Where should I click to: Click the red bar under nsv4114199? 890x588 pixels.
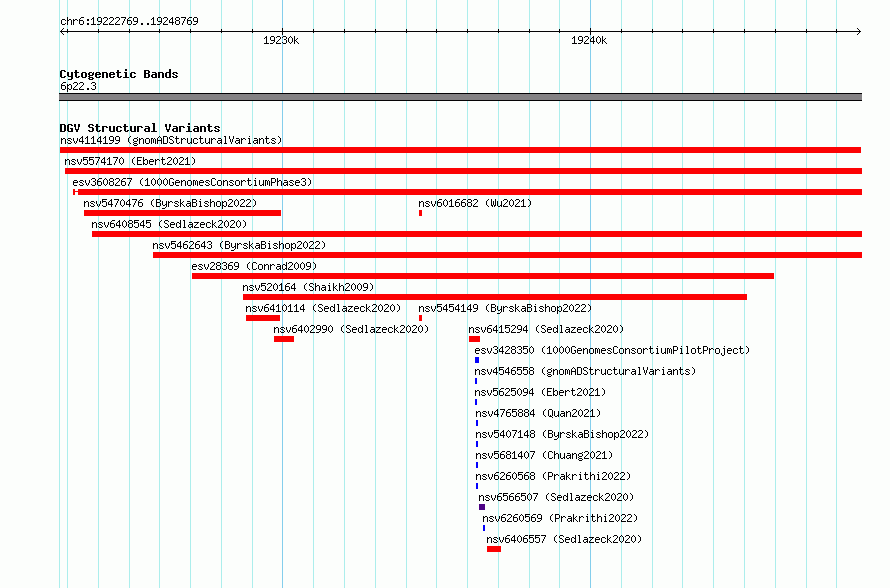tap(460, 150)
